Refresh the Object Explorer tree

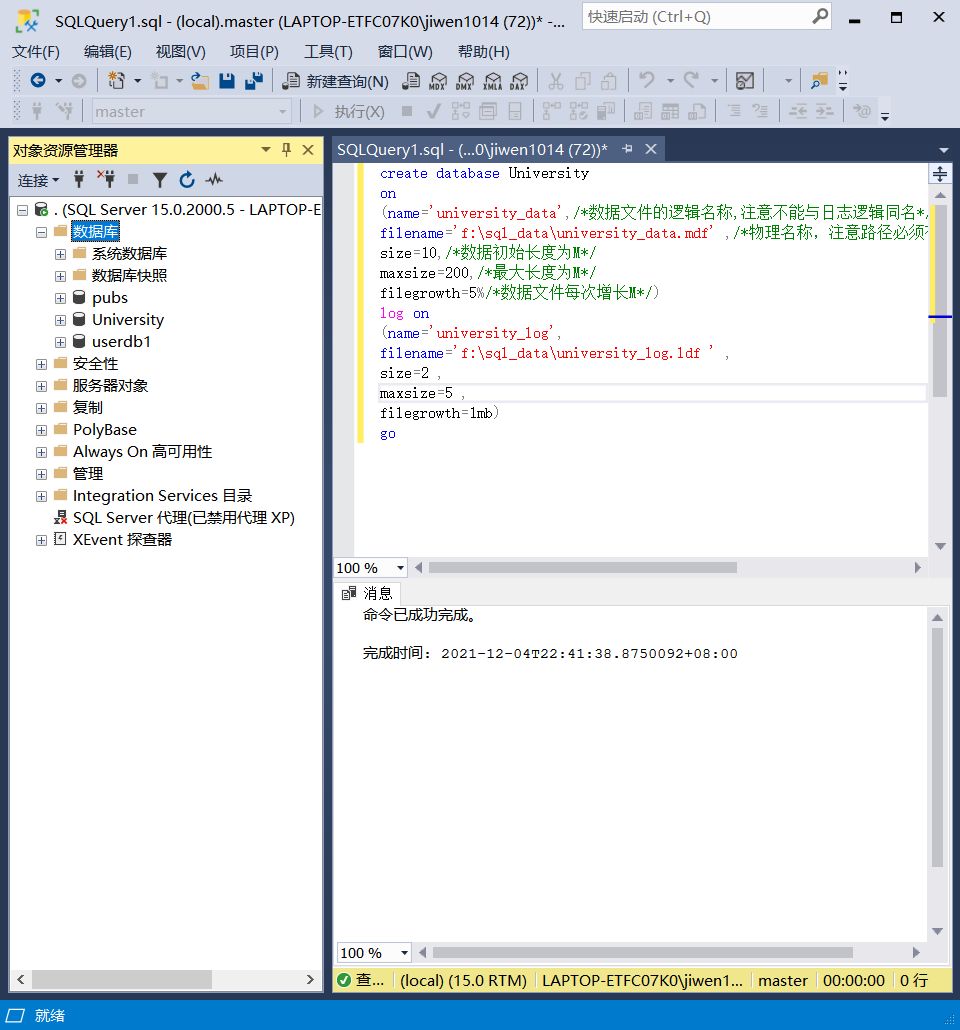[187, 179]
